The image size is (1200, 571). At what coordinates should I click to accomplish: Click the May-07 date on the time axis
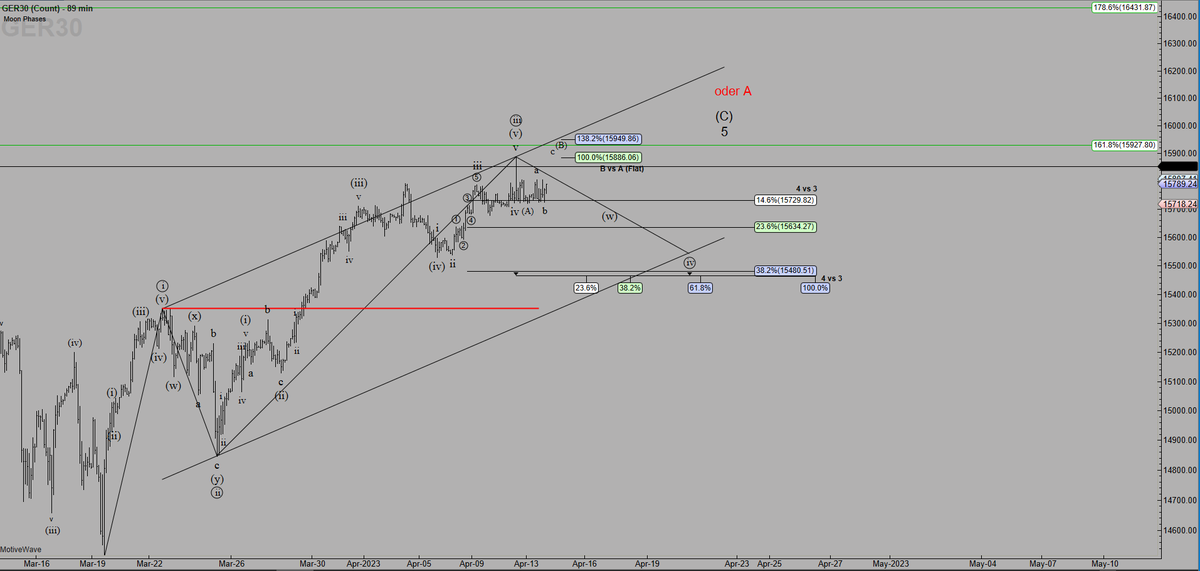(1043, 564)
